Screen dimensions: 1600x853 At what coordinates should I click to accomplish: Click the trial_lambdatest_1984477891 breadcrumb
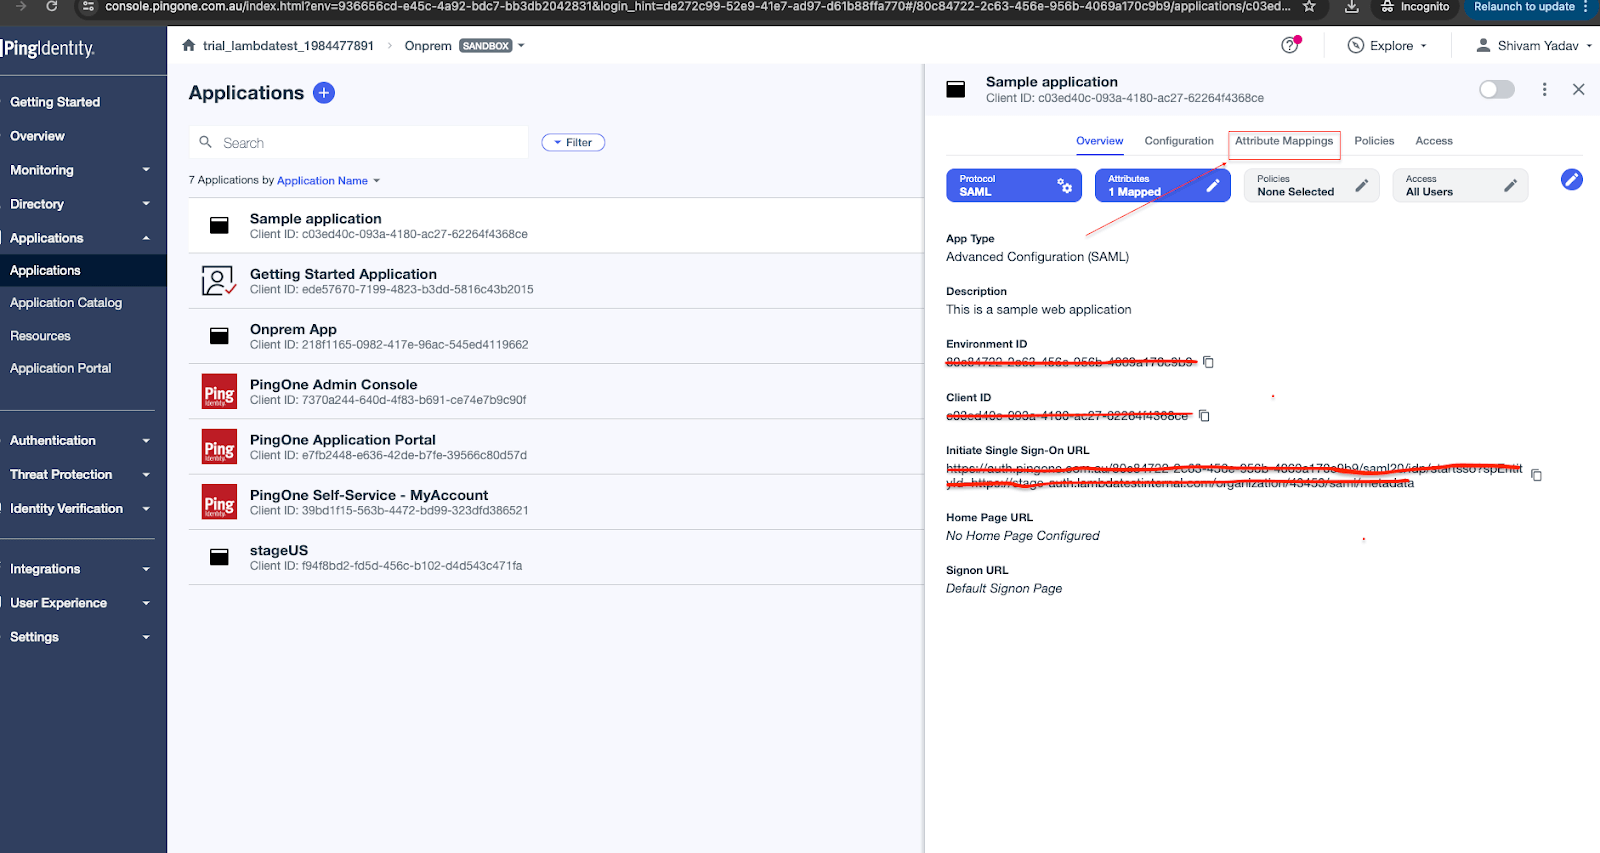(x=288, y=46)
